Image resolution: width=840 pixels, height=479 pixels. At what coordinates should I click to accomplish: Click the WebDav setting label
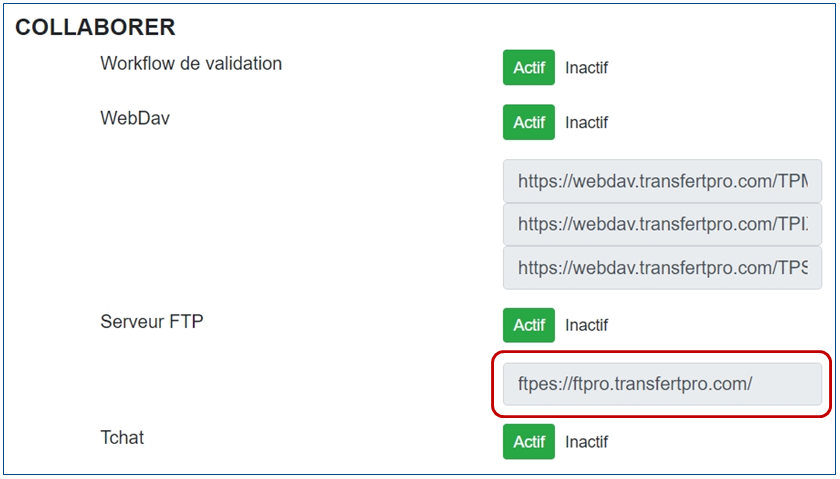click(135, 118)
